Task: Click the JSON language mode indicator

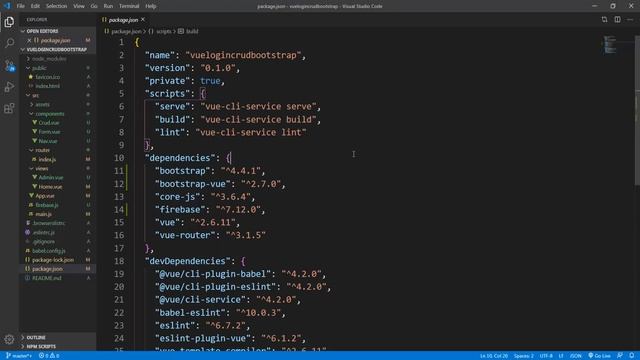Action: [576, 356]
